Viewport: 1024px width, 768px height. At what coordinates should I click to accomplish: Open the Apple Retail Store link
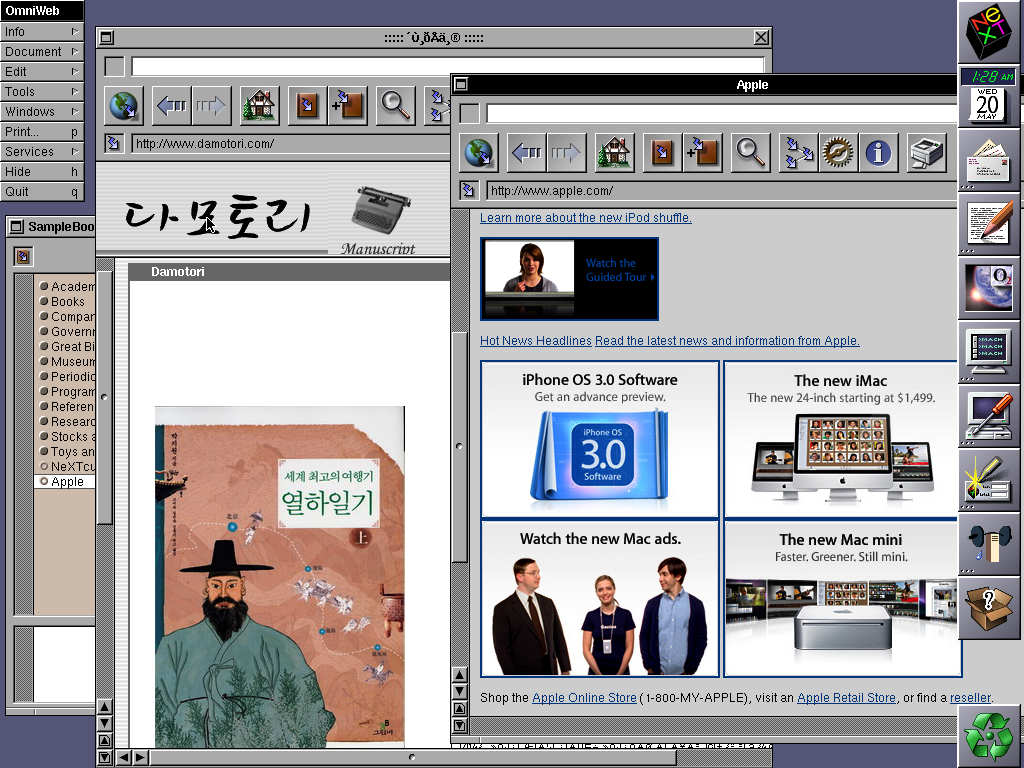pos(846,697)
